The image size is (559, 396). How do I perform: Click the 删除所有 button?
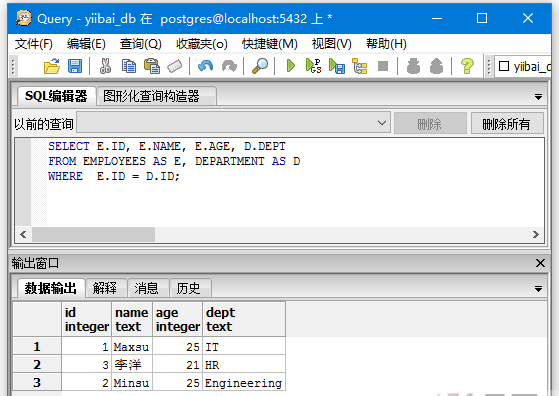[507, 124]
